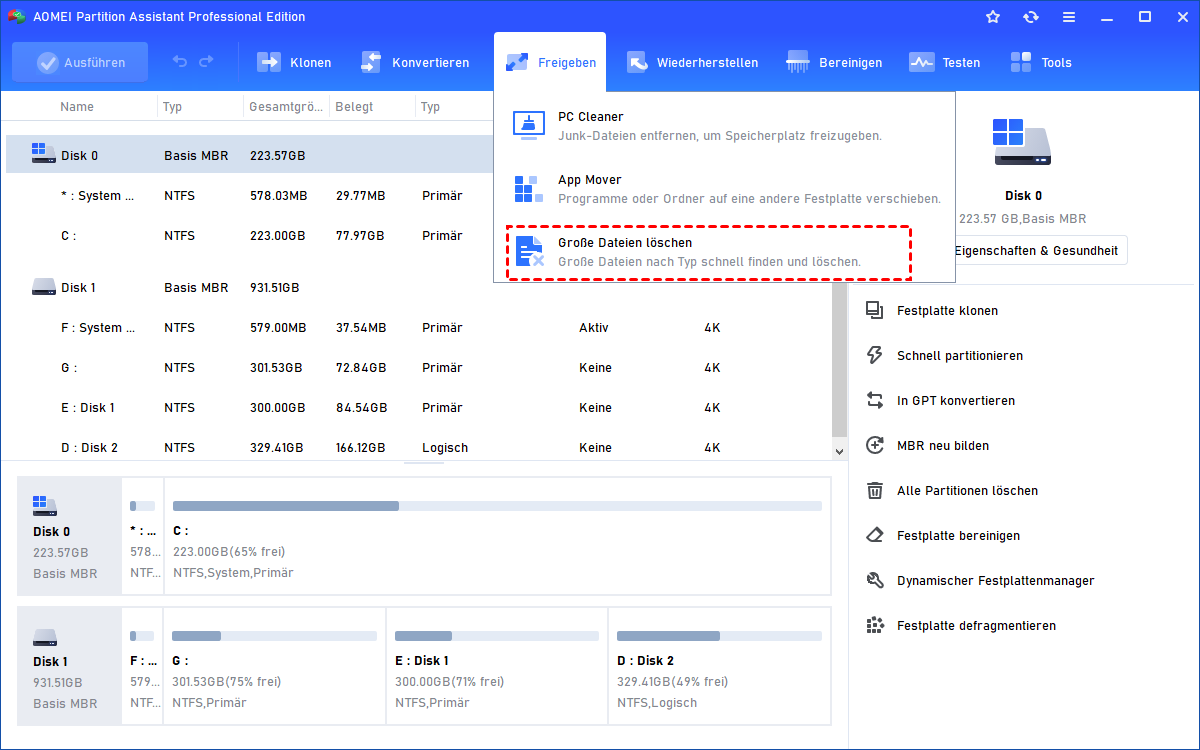
Task: Open the Konvertieren tool
Action: pos(372,62)
